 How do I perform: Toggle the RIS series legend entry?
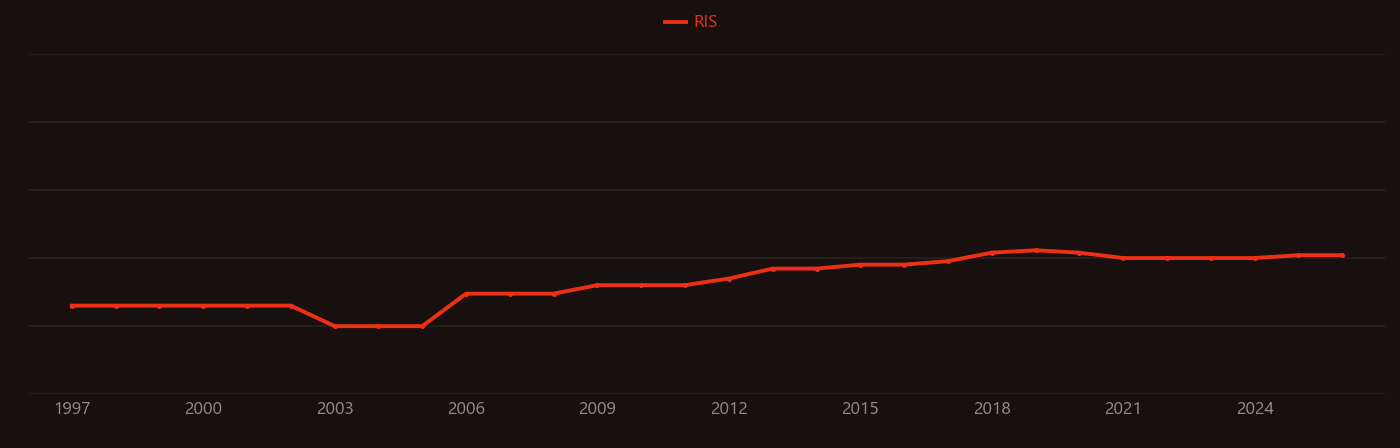click(x=691, y=22)
